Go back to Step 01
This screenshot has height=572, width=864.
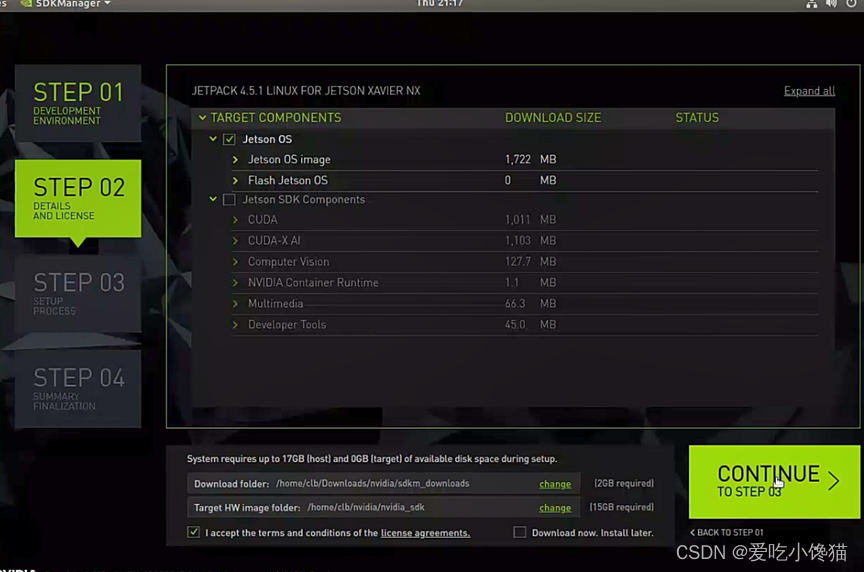pos(727,532)
